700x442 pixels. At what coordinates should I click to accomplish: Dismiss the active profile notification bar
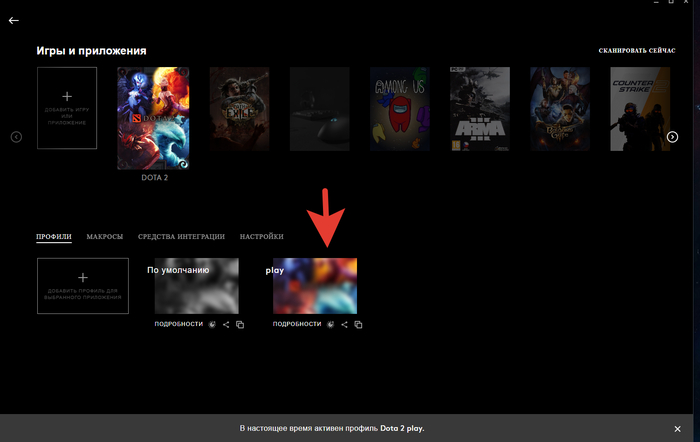tap(677, 428)
